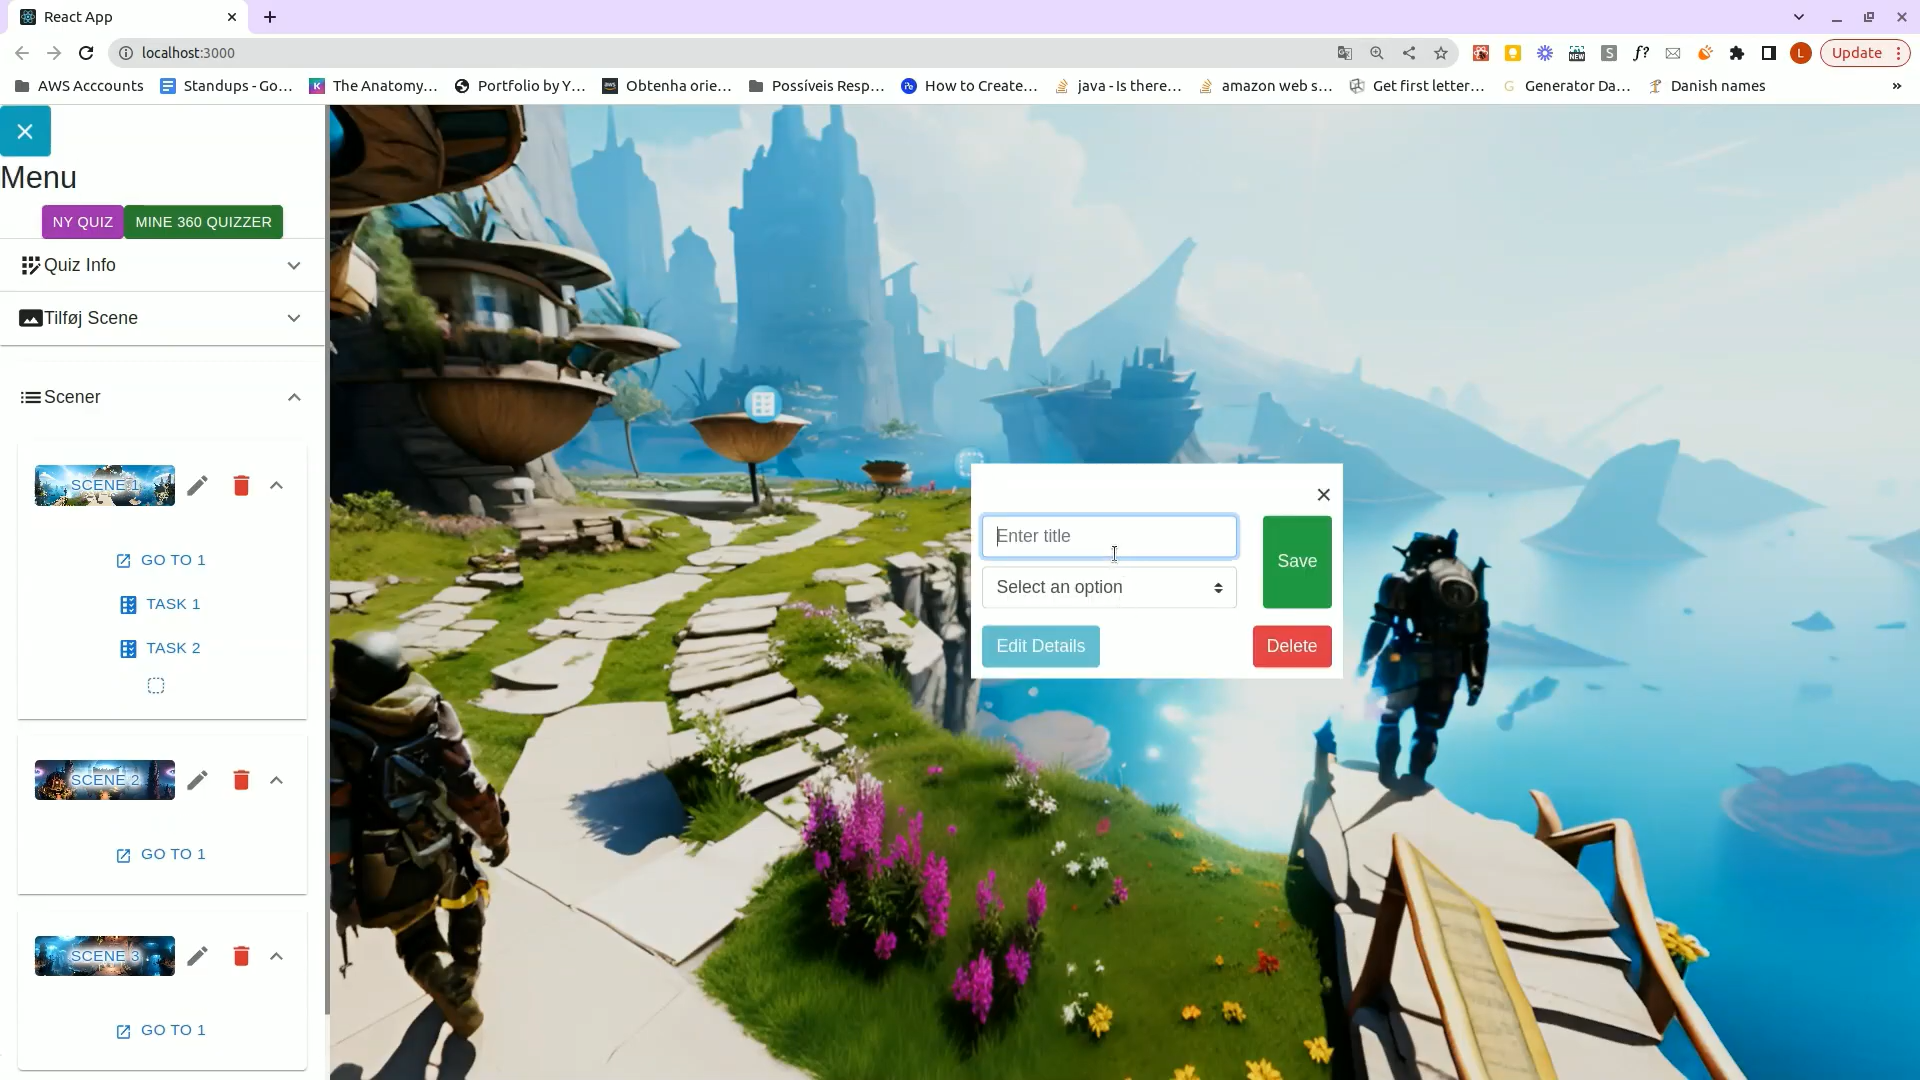This screenshot has width=1920, height=1080.
Task: Click the task hotspot icon in the panorama
Action: coord(763,404)
